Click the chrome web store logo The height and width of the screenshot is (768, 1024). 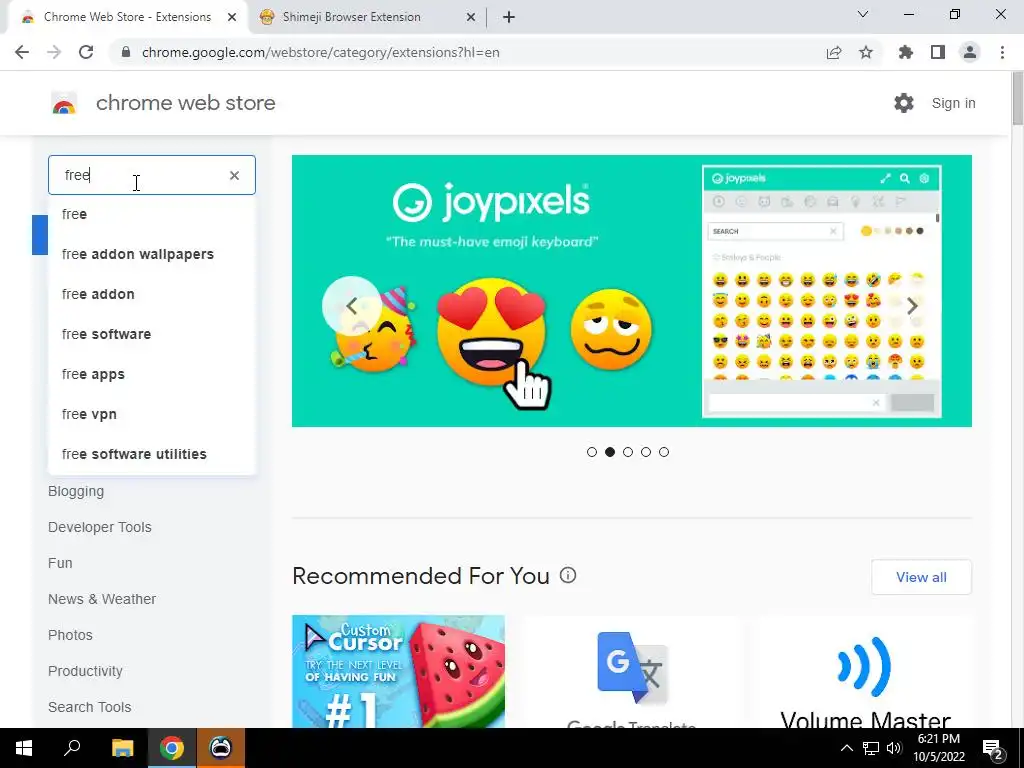point(64,103)
